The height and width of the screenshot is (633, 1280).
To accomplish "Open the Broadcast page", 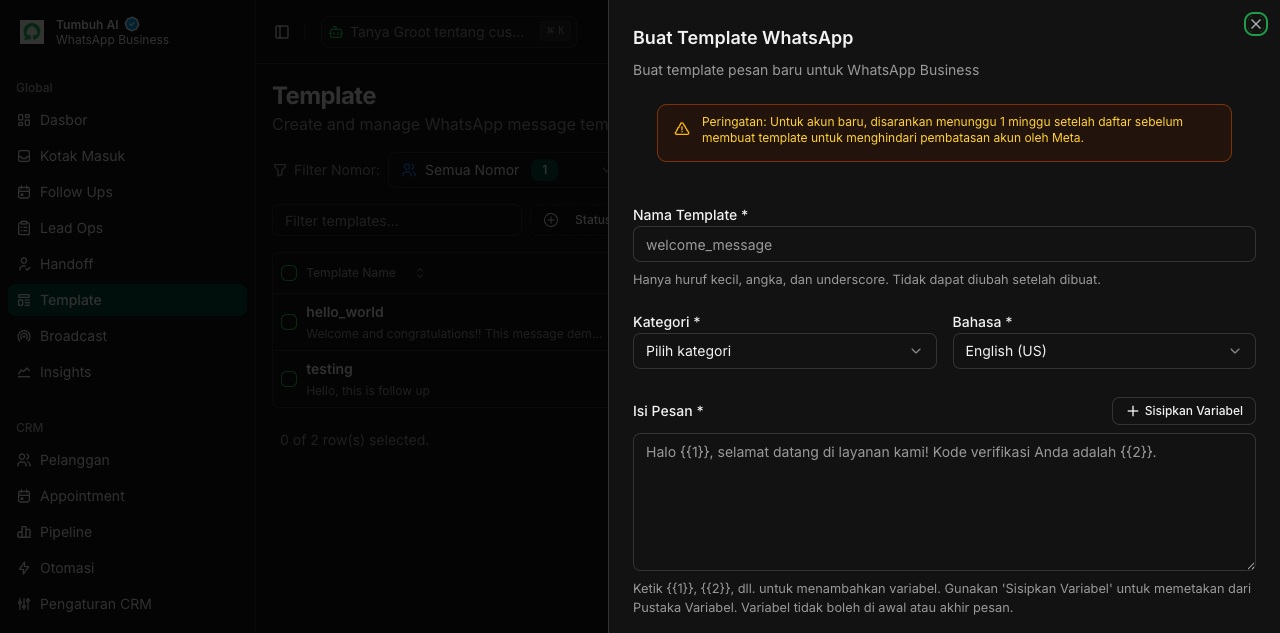I will coord(127,336).
